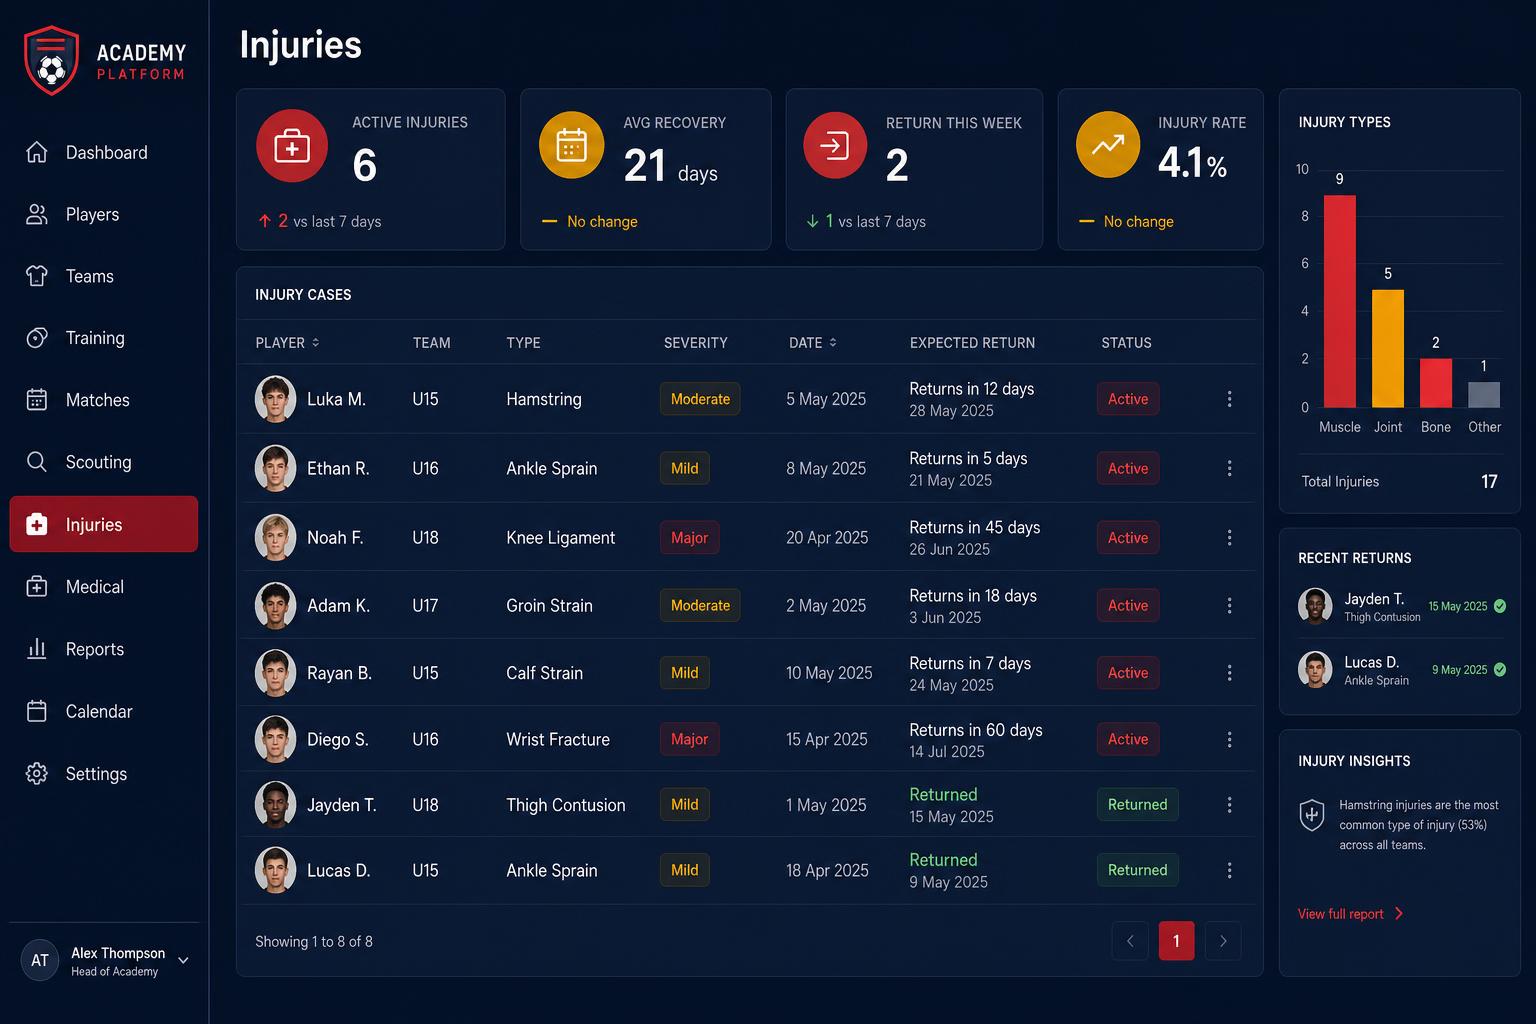Viewport: 1536px width, 1024px height.
Task: Open the Scouting menu item
Action: tap(104, 462)
